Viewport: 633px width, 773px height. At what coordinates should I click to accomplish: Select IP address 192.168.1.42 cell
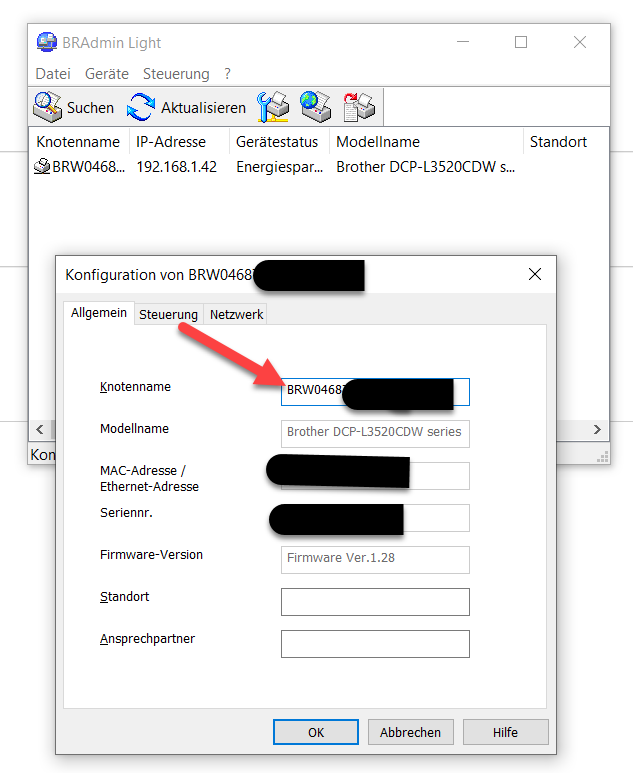tap(176, 167)
